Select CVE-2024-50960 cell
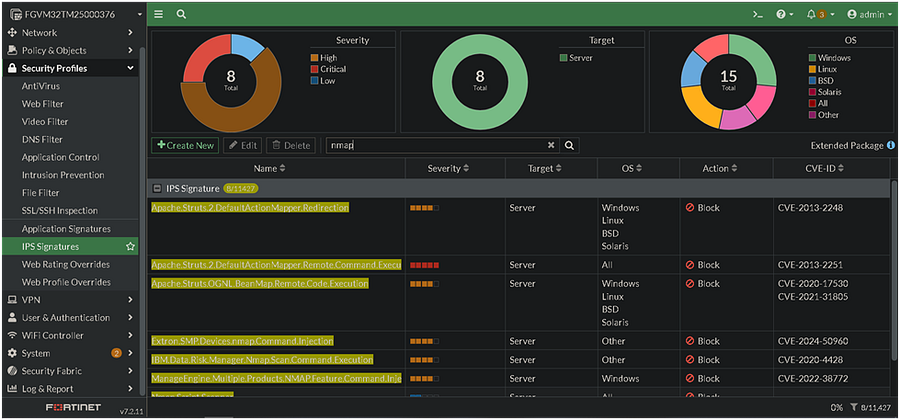Image resolution: width=900 pixels, height=420 pixels. pos(812,341)
